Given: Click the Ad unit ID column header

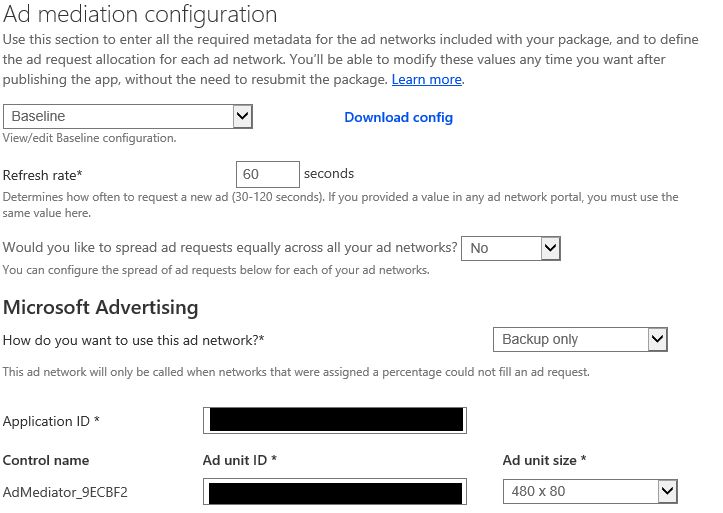Looking at the screenshot, I should pos(240,460).
